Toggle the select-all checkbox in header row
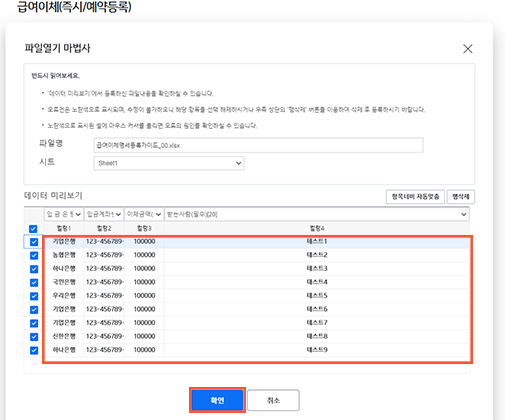The height and width of the screenshot is (420, 505). [x=33, y=229]
